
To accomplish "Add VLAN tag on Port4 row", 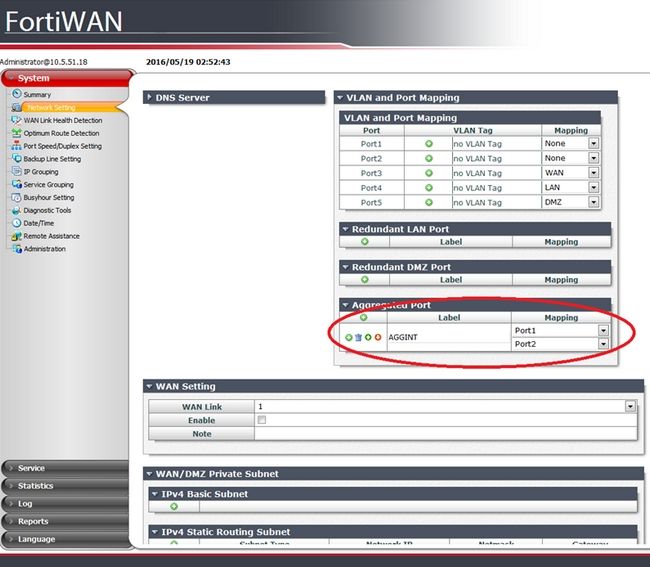I will tap(429, 188).
